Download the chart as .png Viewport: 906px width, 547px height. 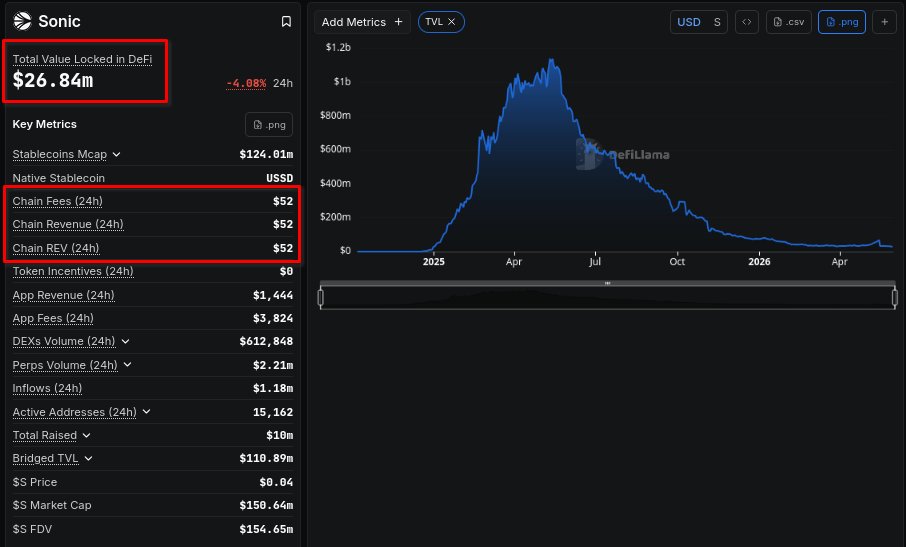(842, 22)
